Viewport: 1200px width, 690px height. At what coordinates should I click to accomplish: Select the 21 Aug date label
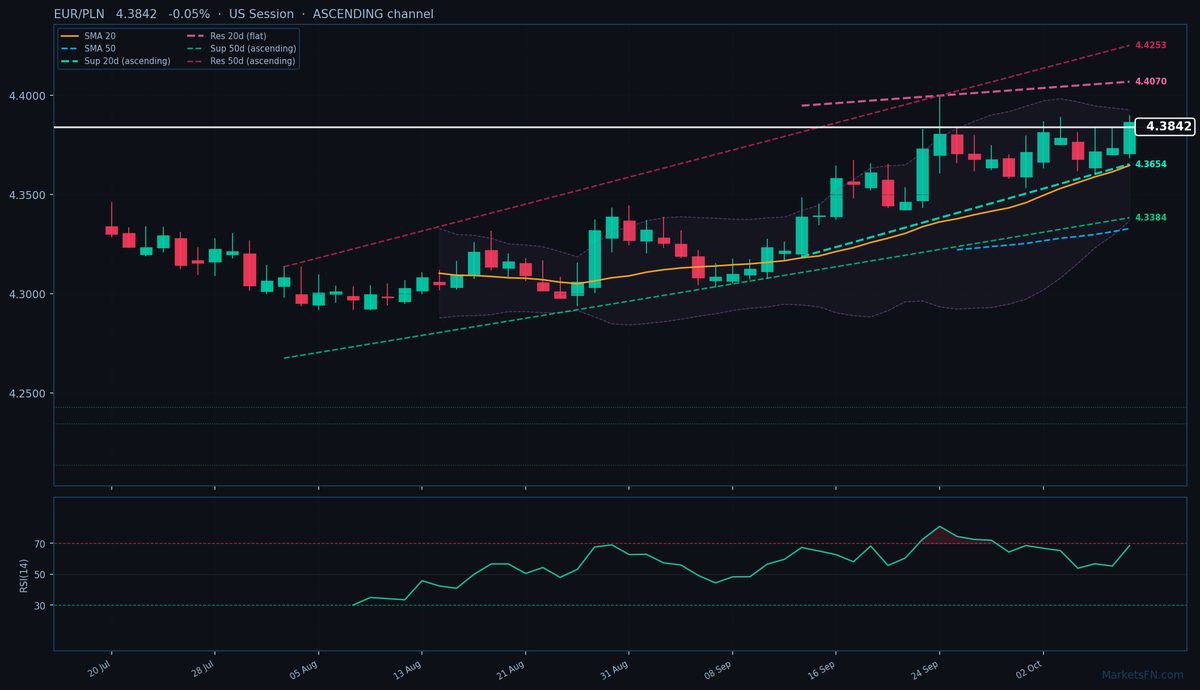512,670
